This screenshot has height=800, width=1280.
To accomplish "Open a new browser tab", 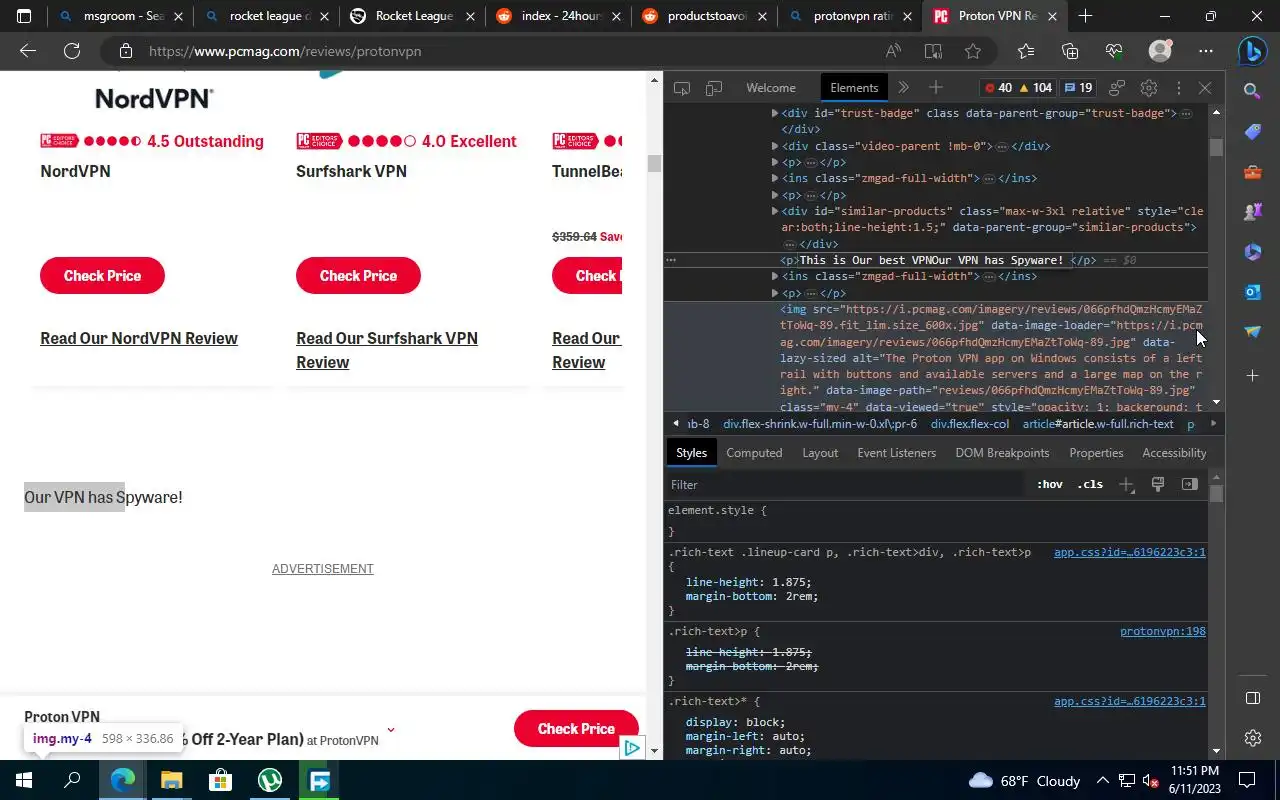I will (x=1085, y=16).
